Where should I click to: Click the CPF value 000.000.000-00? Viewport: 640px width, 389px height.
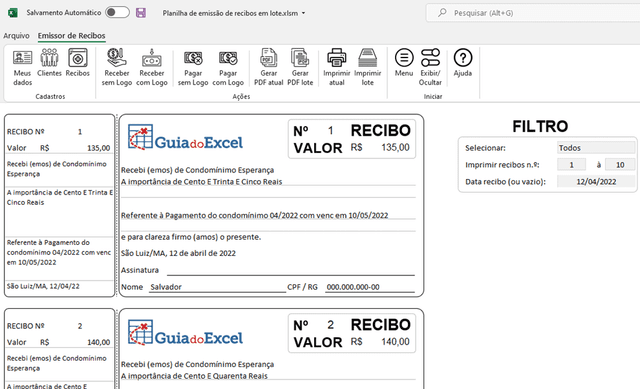(353, 287)
